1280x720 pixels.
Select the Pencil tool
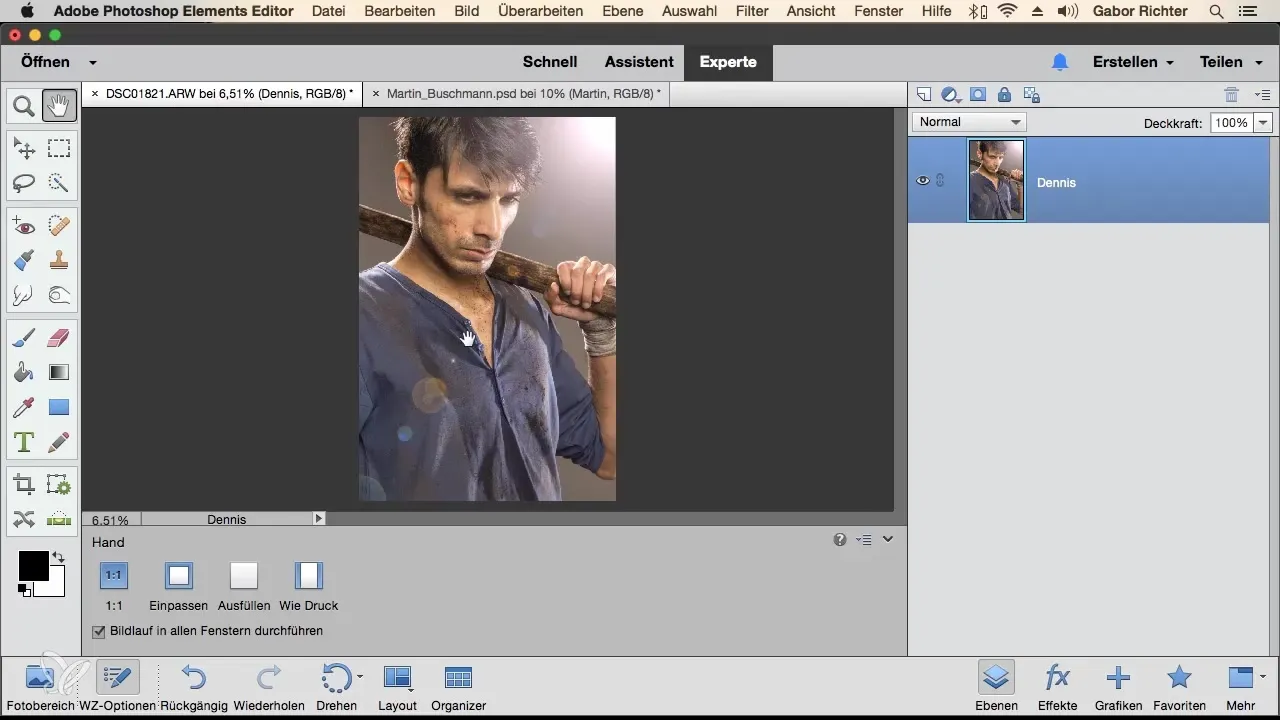[59, 441]
